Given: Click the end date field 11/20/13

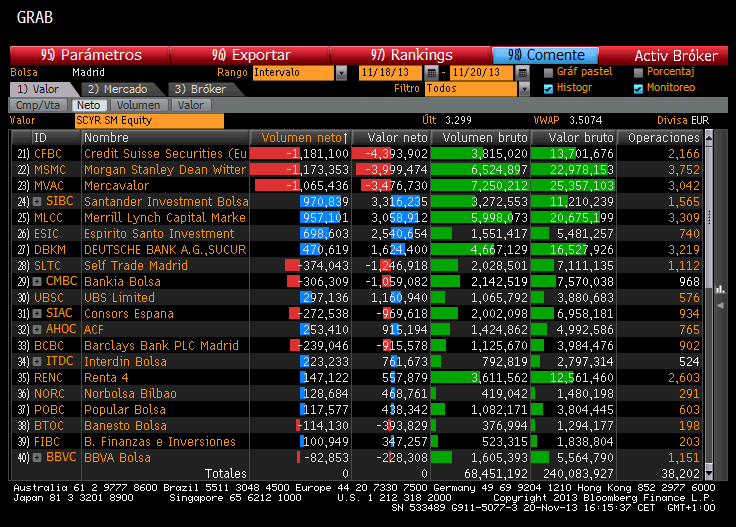Looking at the screenshot, I should click(x=482, y=73).
